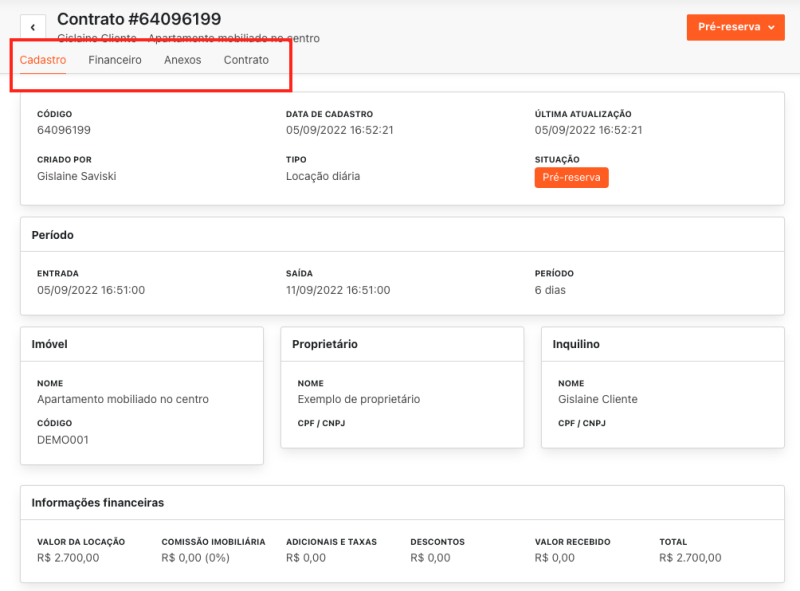Open Gislaine Cliente in Inquilino card
Screen dimensions: 800x591
[598, 399]
